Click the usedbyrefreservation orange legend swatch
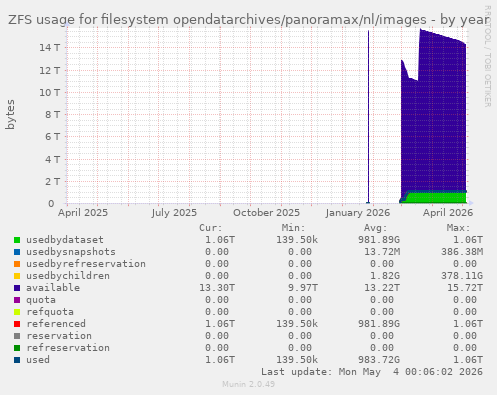This screenshot has height=395, width=497. pos(17,264)
